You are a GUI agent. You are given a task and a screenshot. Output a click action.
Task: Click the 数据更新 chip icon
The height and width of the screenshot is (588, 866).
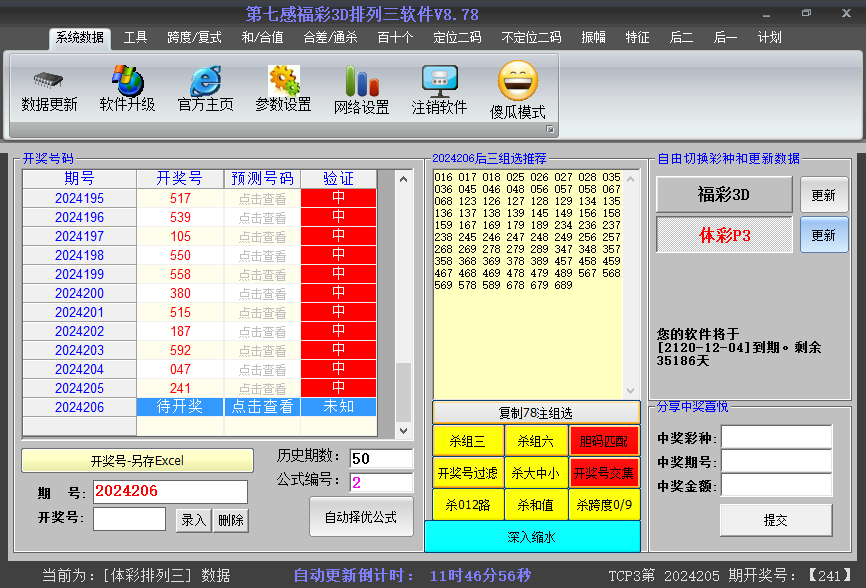[x=49, y=81]
